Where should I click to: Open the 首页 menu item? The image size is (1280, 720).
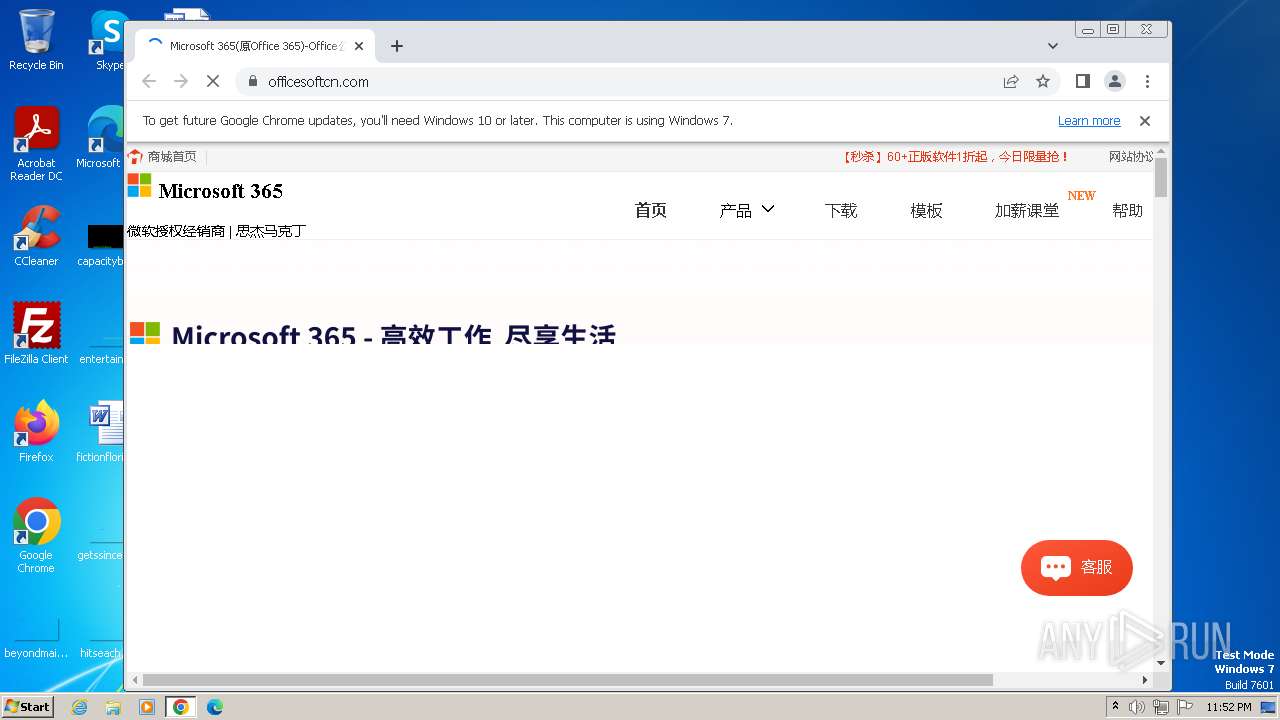651,210
